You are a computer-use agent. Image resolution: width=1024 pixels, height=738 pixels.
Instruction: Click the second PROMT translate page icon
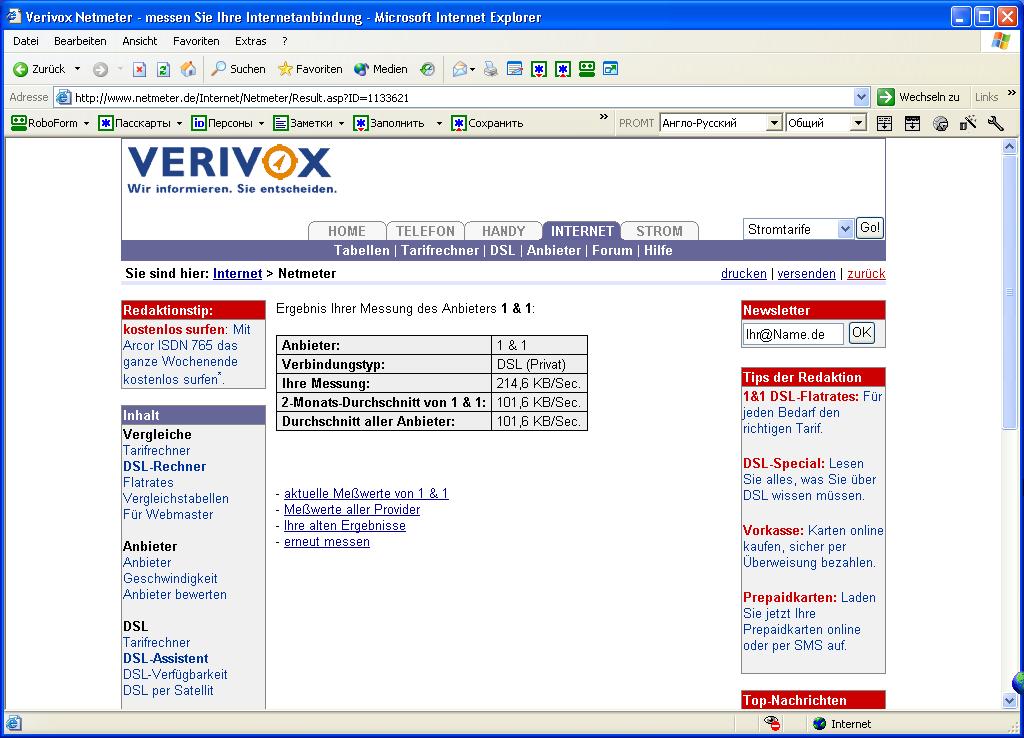point(912,123)
